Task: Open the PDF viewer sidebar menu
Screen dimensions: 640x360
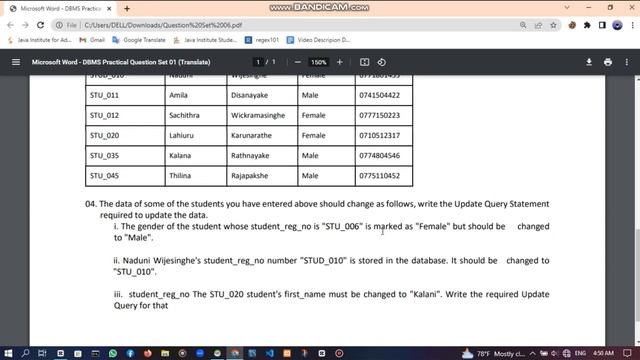Action: click(16, 62)
